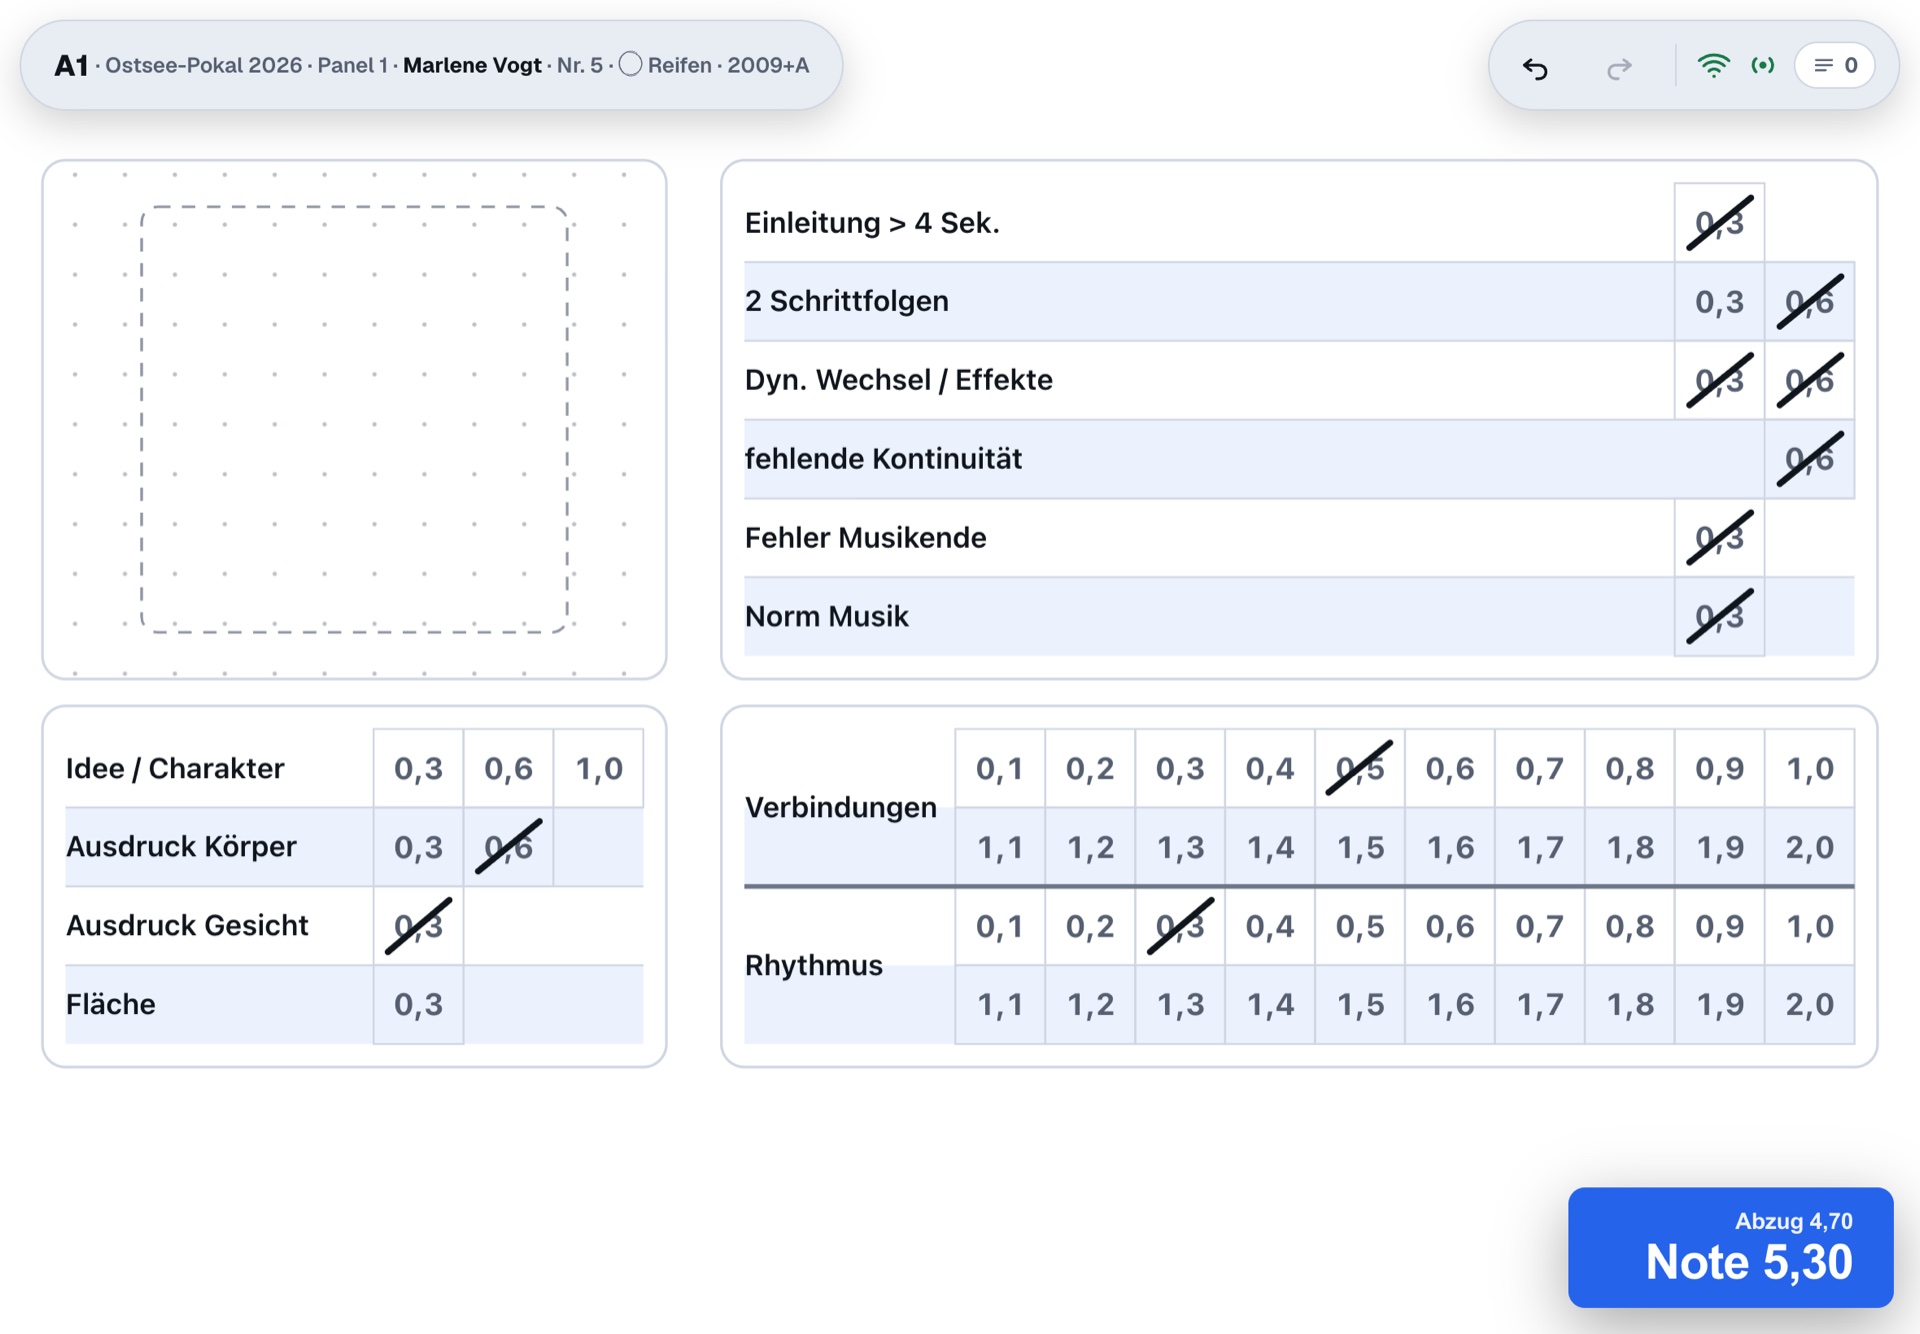This screenshot has width=1920, height=1334.
Task: Click the 'Verbindungen' label
Action: tap(841, 807)
